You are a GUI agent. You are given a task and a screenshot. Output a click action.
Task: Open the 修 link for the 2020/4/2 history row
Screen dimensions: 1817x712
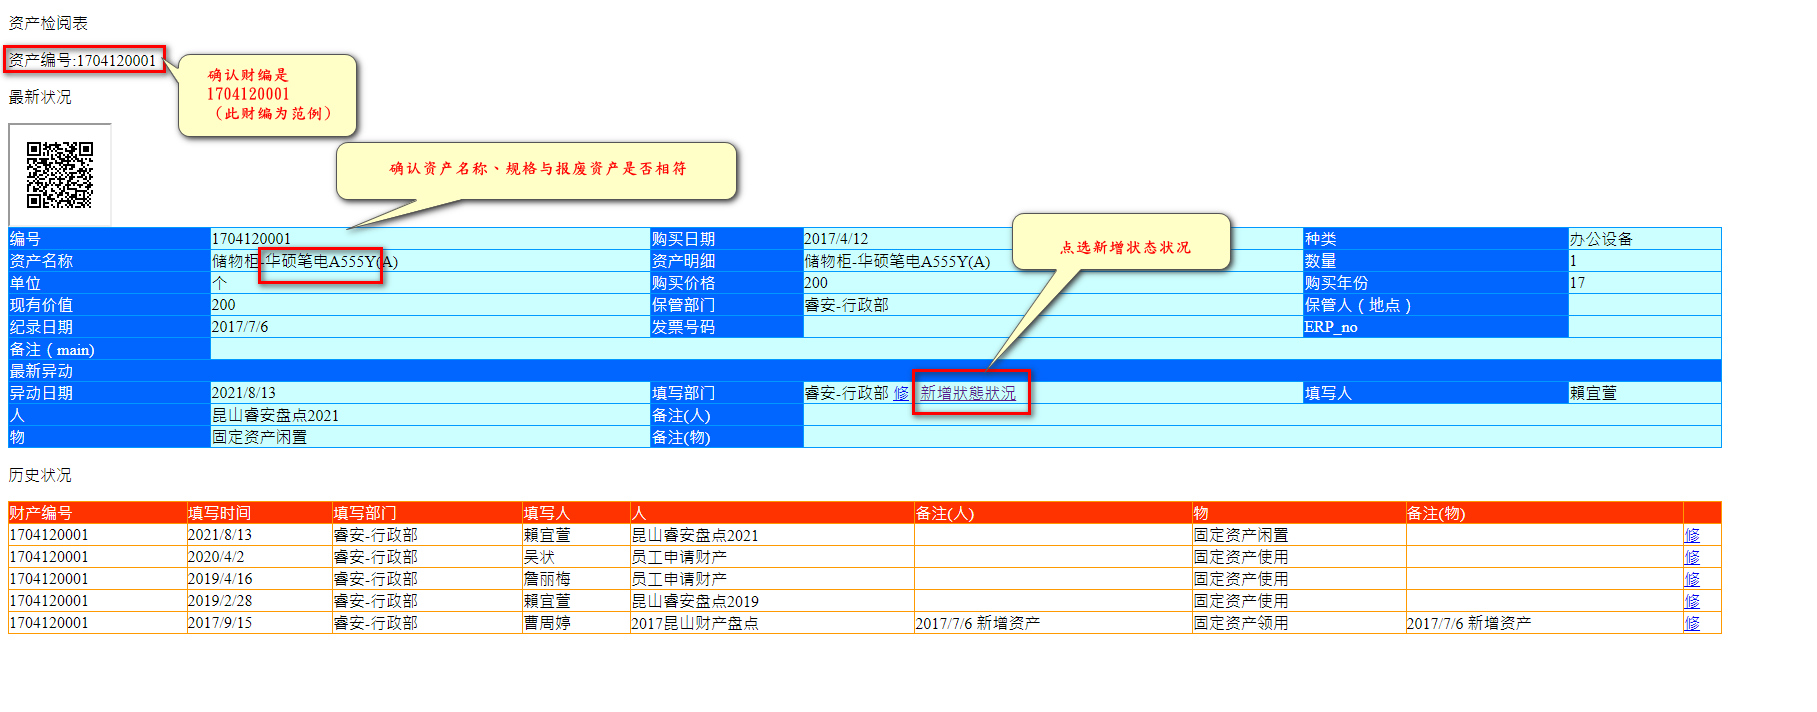click(x=1691, y=557)
